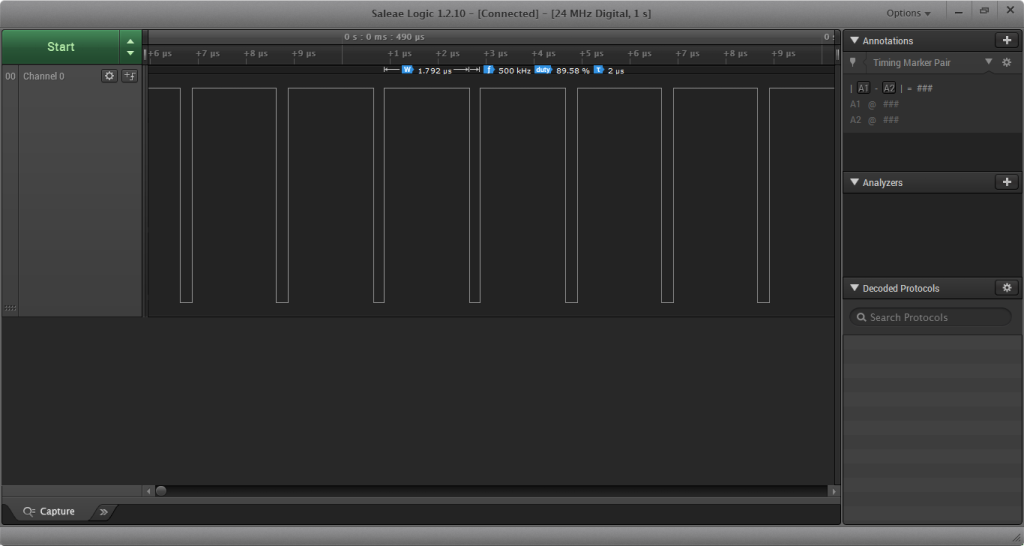
Task: Open Timing Marker Pair gear settings
Action: tap(1006, 63)
